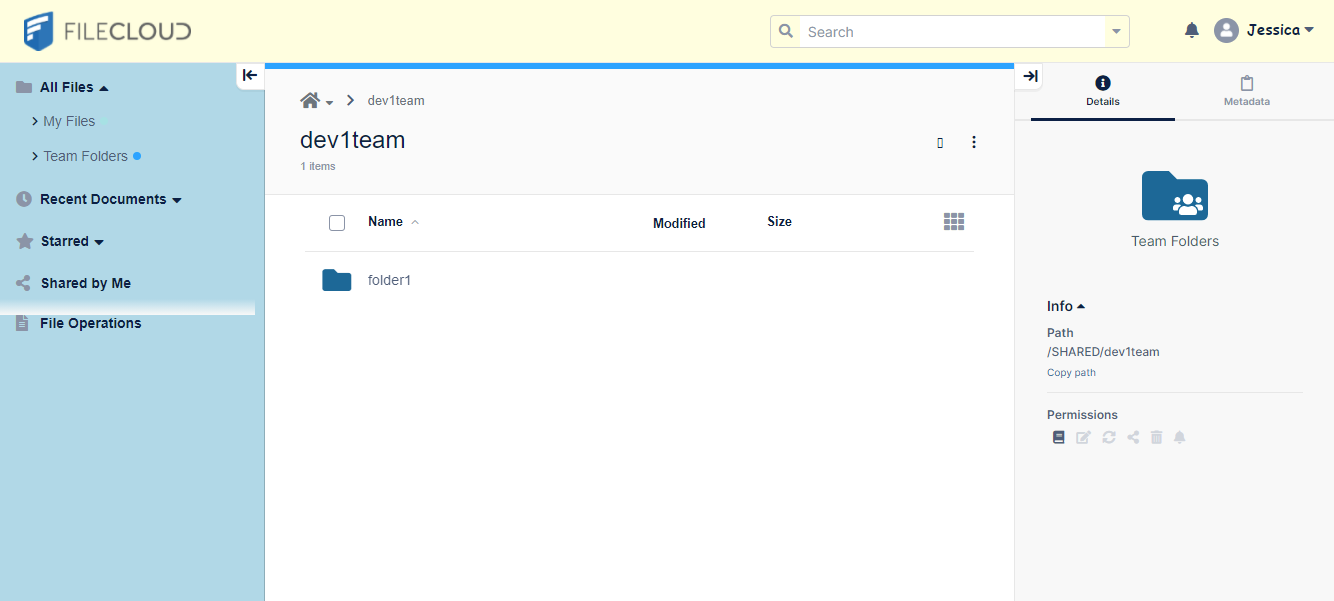
Task: Click the notification bell in the header
Action: tap(1191, 31)
